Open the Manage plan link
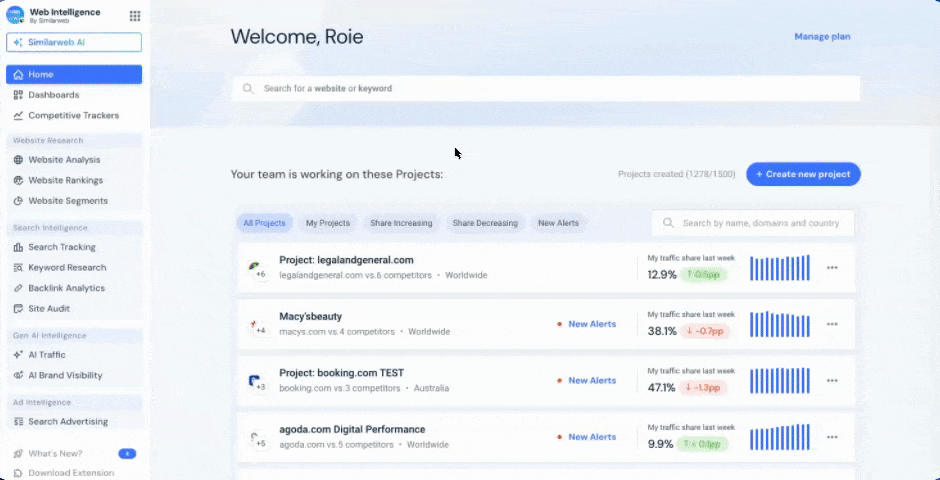Screen dimensions: 940x480 coord(822,37)
